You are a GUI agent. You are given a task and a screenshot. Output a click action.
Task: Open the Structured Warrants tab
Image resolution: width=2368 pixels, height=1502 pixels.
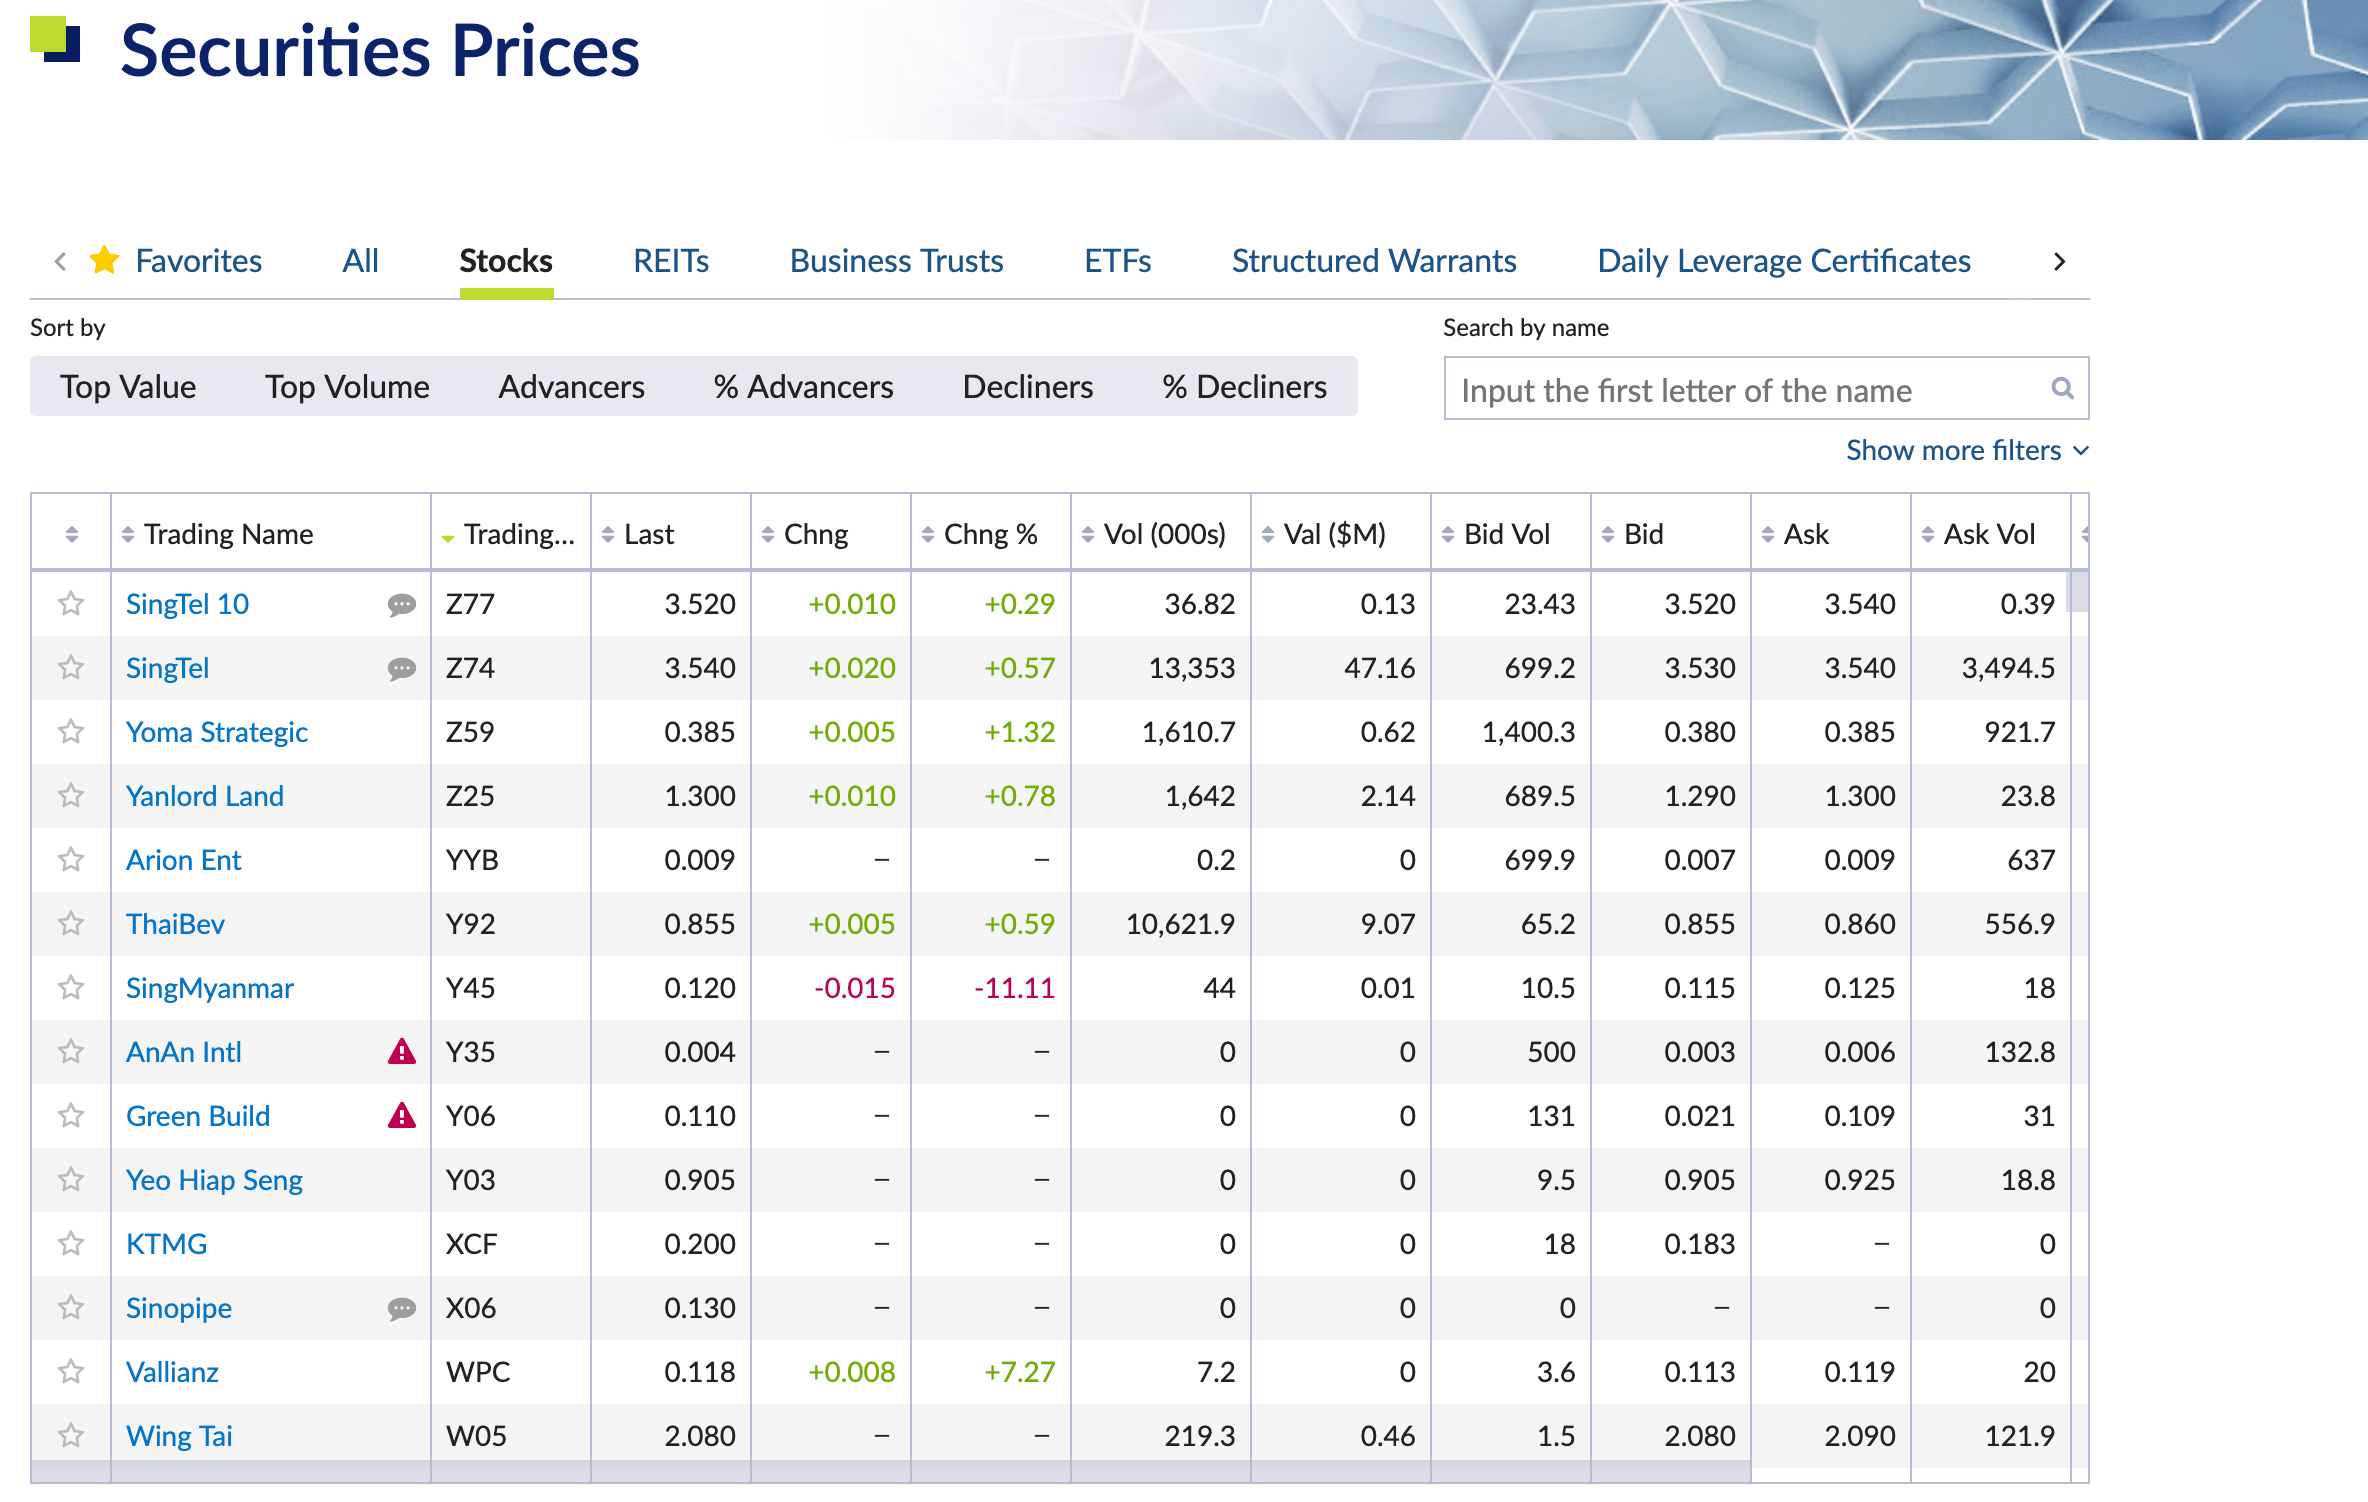[1373, 261]
